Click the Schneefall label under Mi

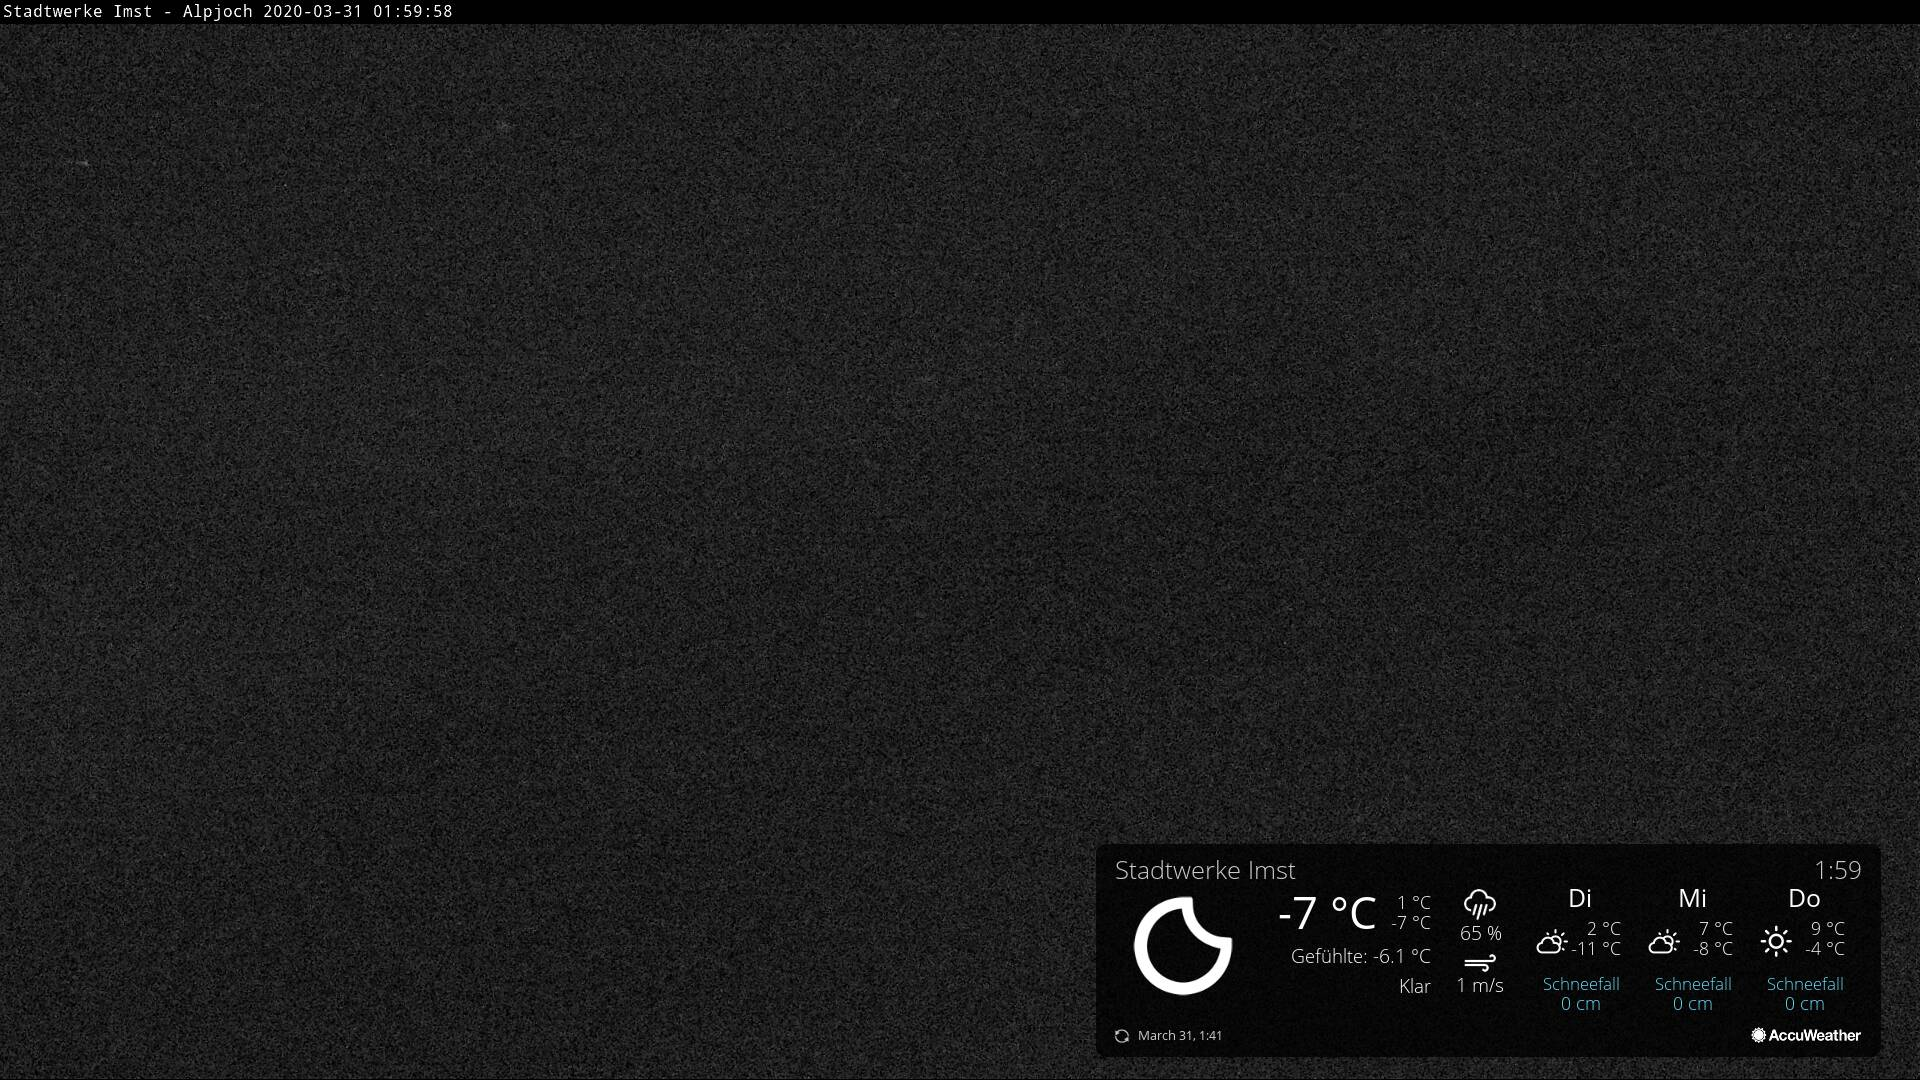[1693, 984]
